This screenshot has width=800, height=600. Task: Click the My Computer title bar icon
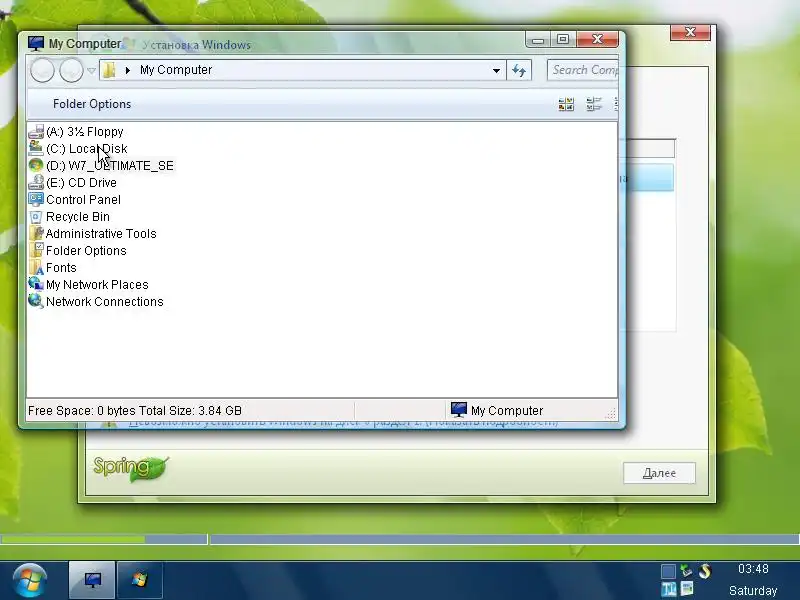pyautogui.click(x=36, y=43)
